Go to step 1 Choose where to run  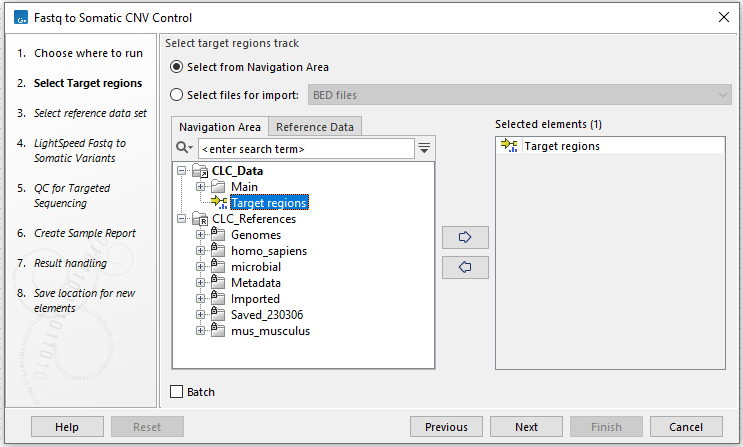[88, 53]
